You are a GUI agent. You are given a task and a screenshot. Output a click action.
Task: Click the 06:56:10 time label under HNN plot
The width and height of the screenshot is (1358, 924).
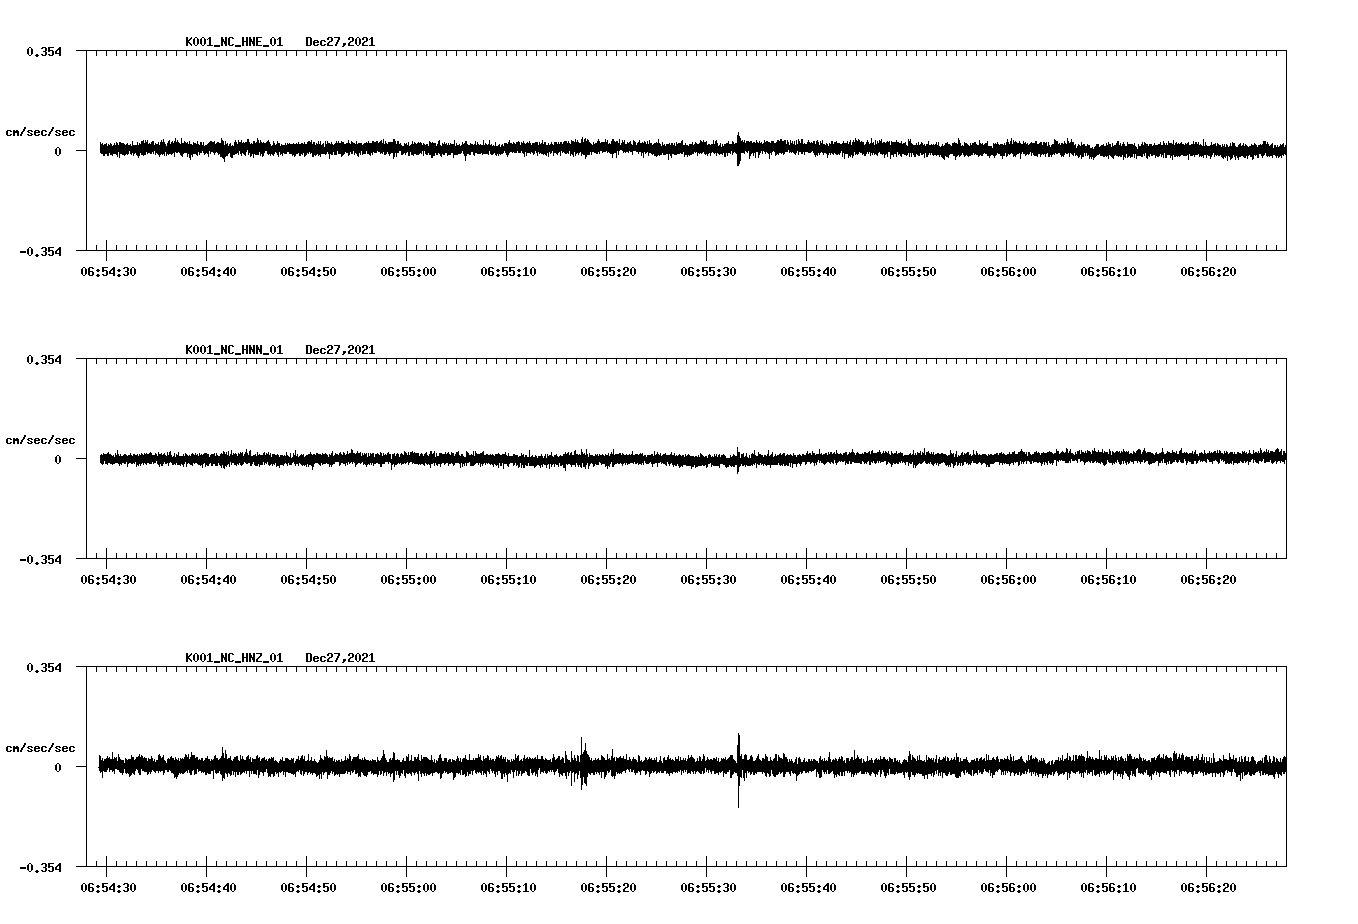pos(1108,580)
